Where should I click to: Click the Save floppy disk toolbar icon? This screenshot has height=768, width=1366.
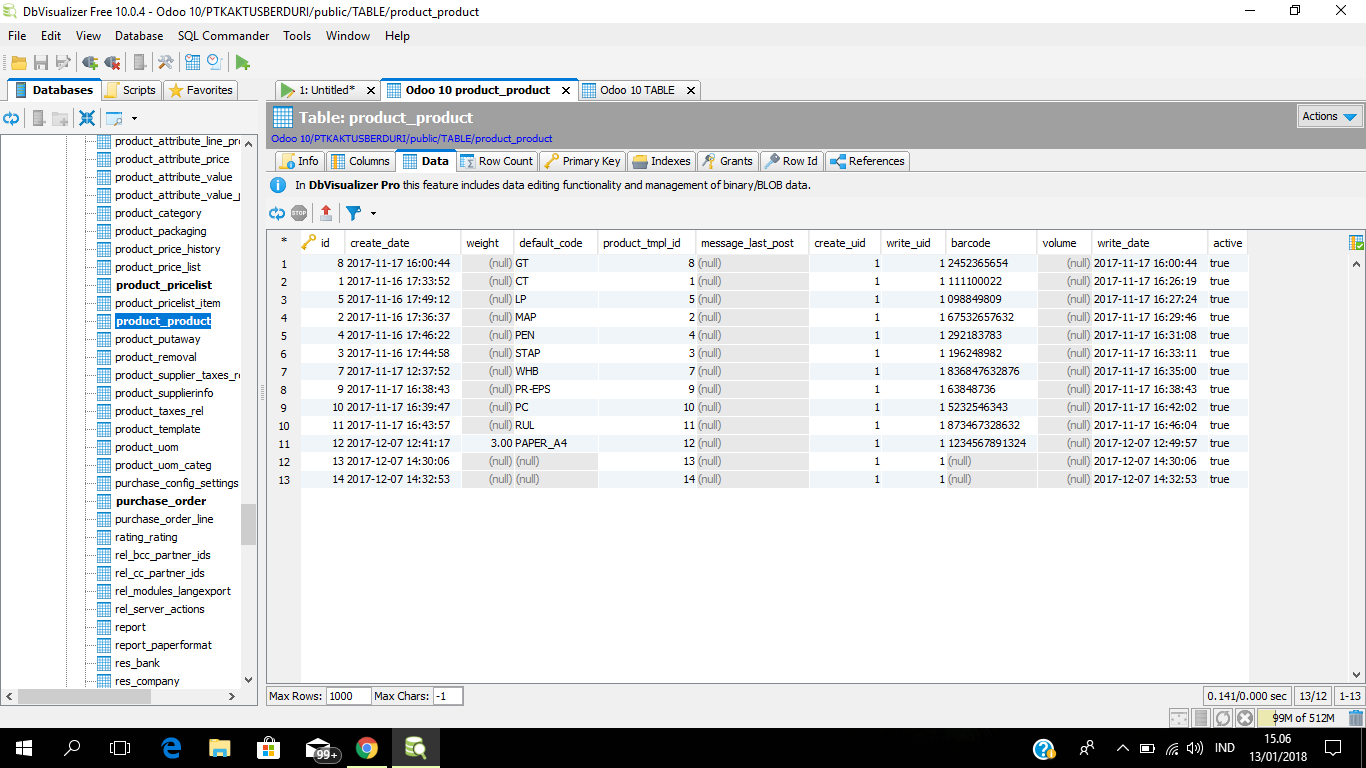pyautogui.click(x=41, y=62)
